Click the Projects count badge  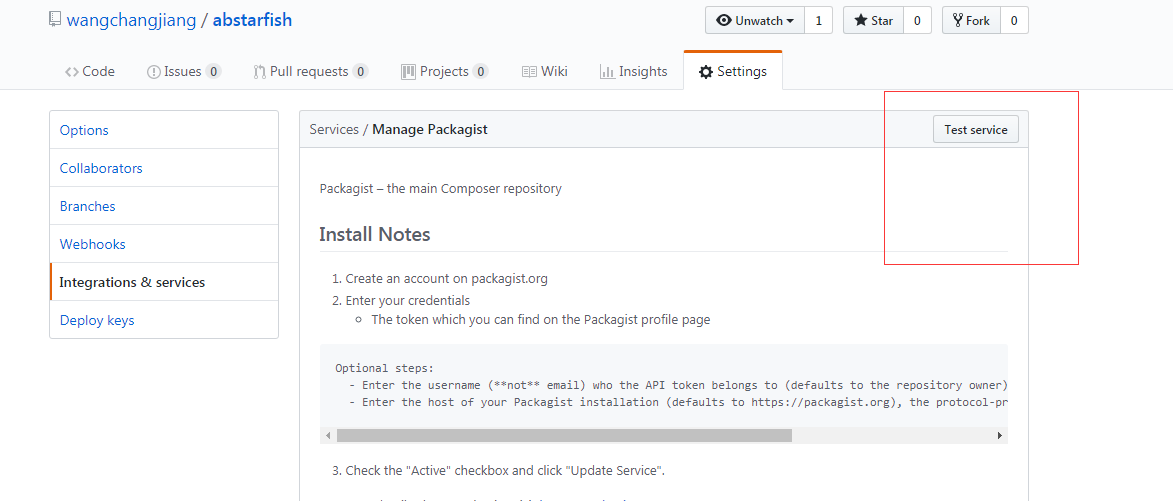click(x=480, y=72)
